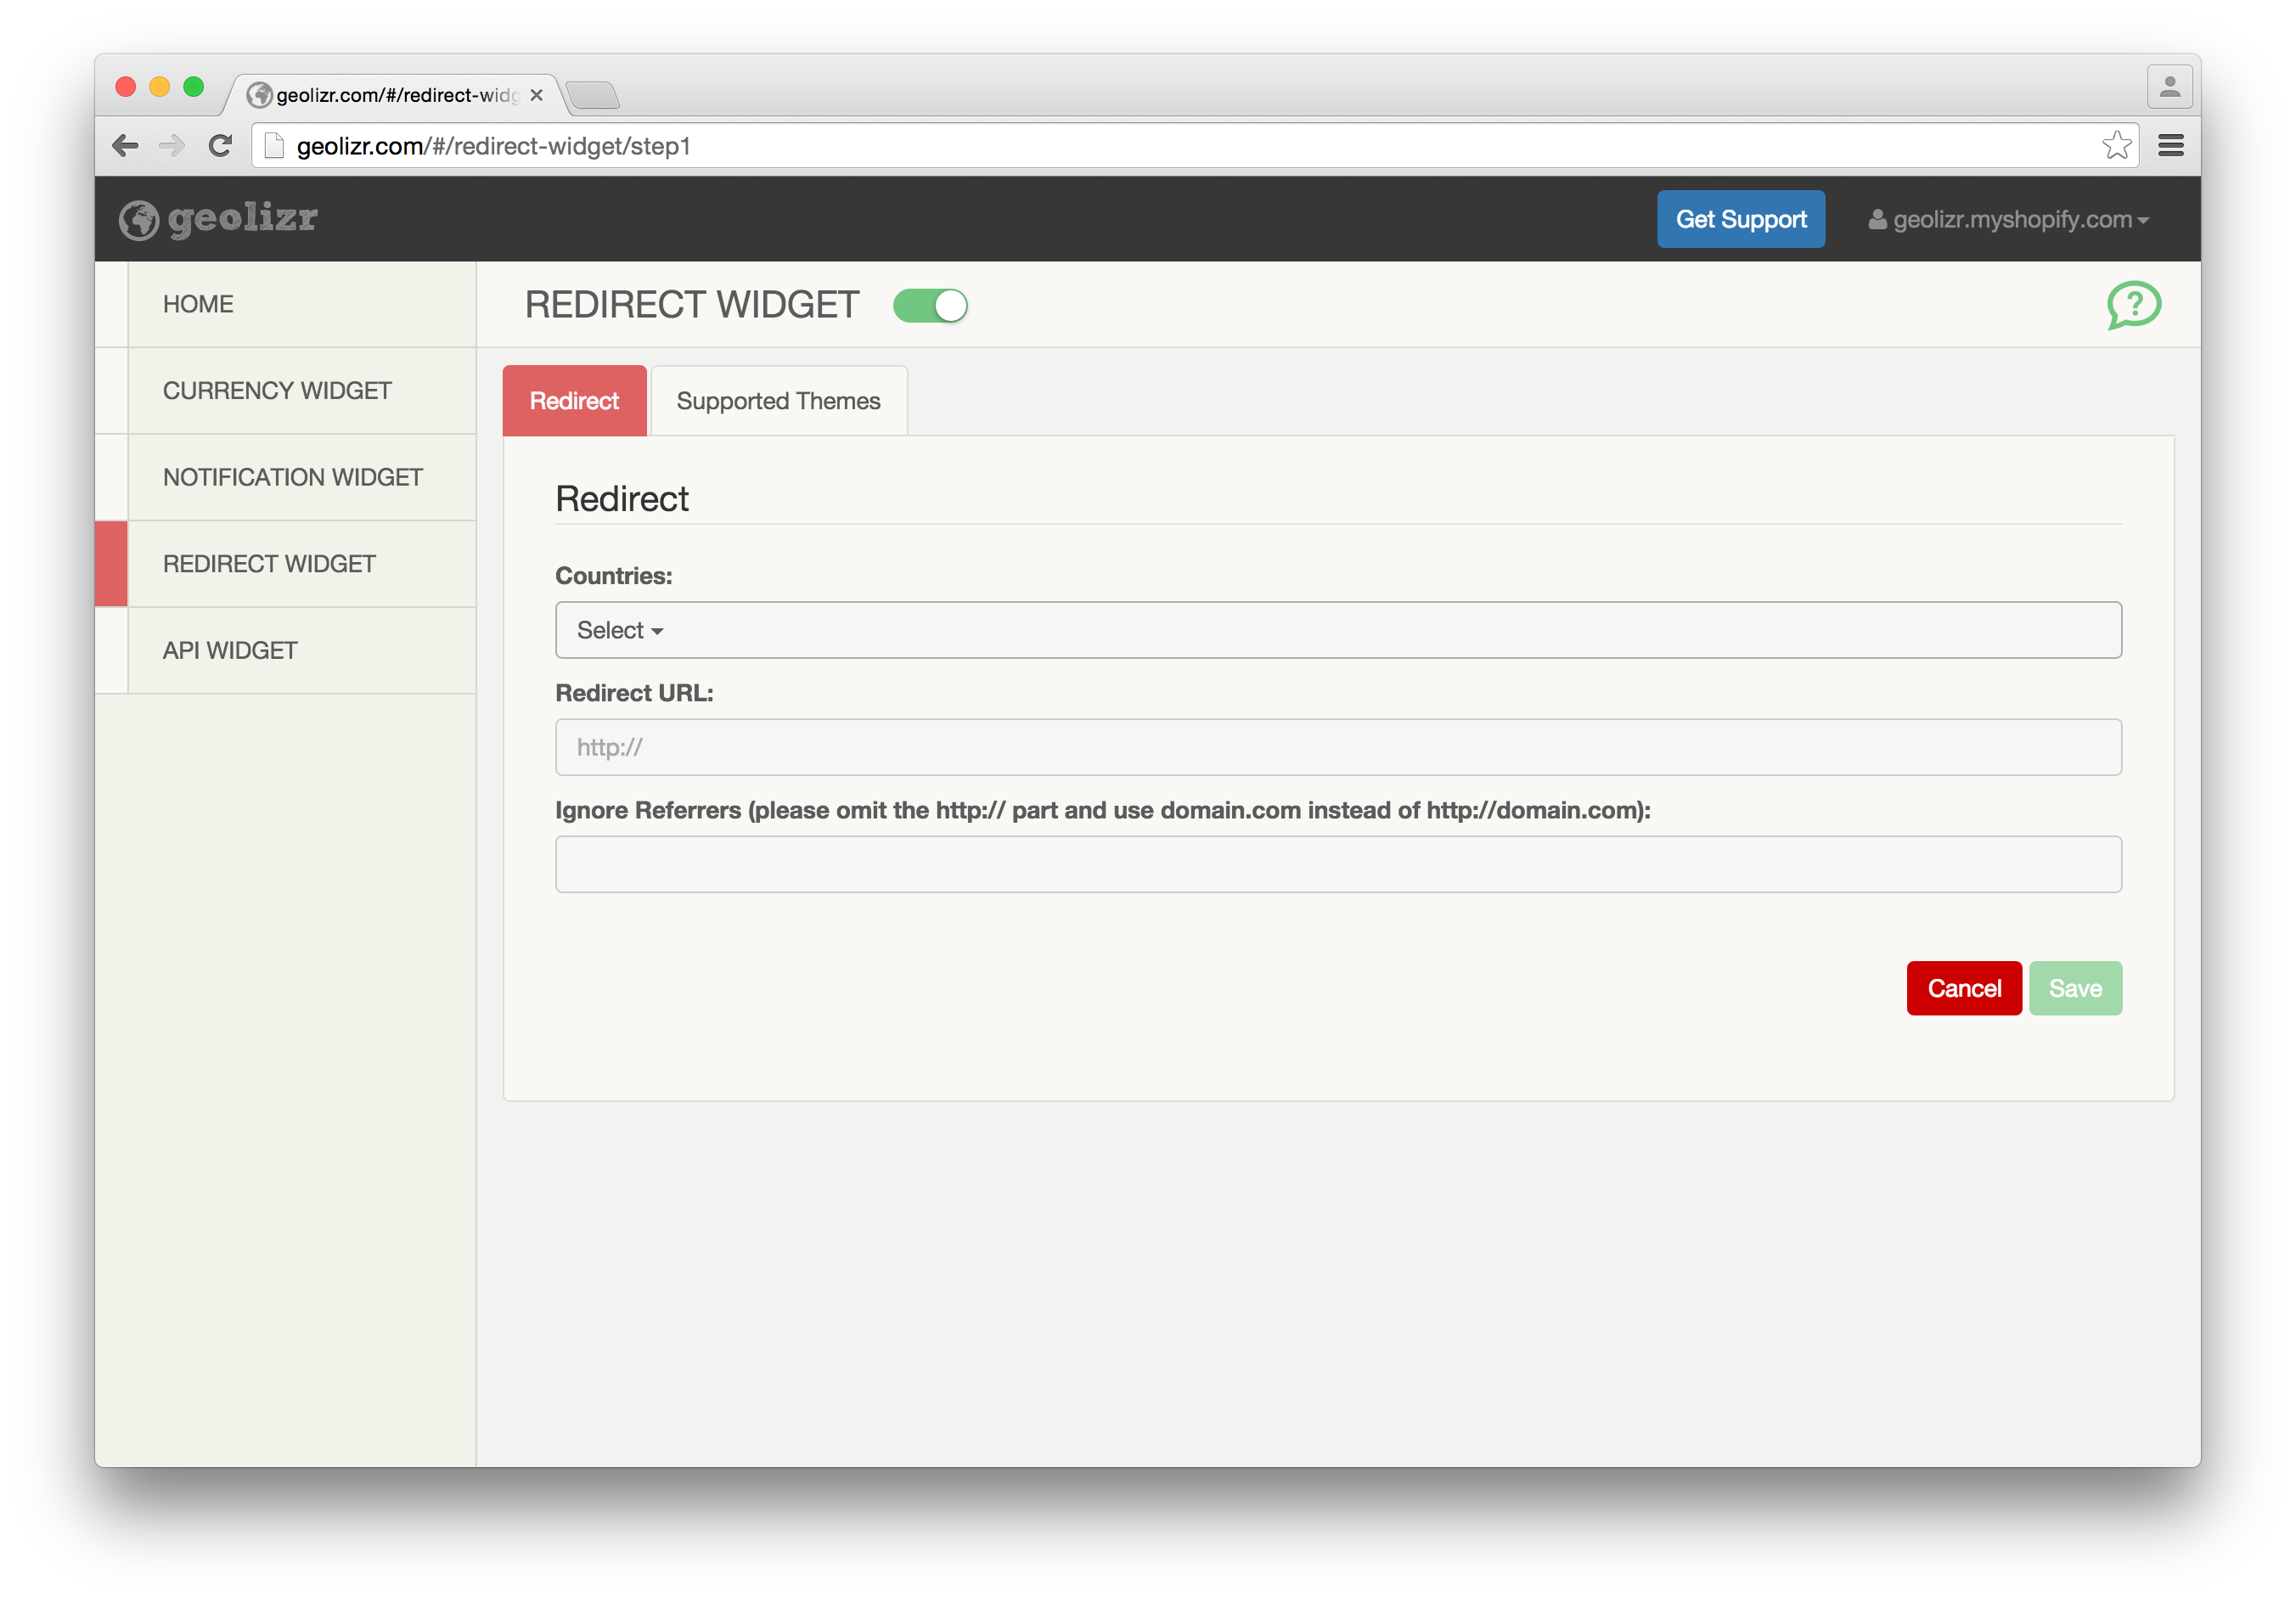
Task: Click the red Cancel button
Action: pos(1963,988)
